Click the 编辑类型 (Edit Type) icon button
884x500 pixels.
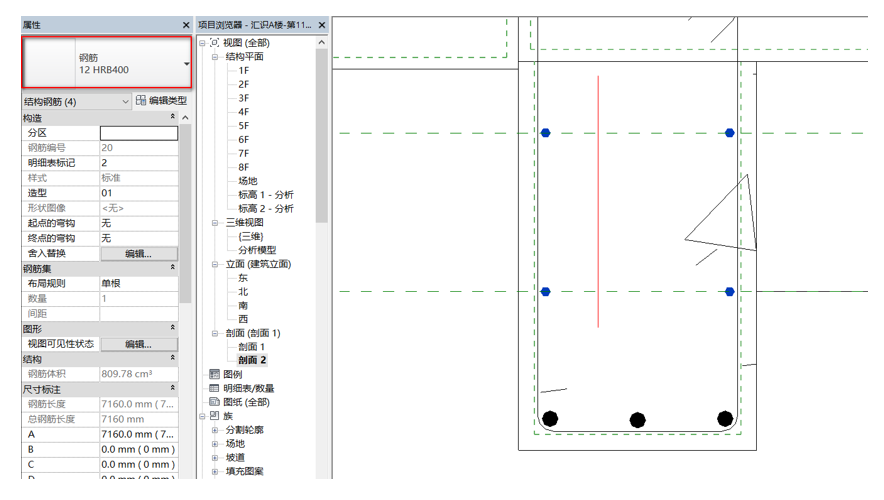[x=141, y=101]
